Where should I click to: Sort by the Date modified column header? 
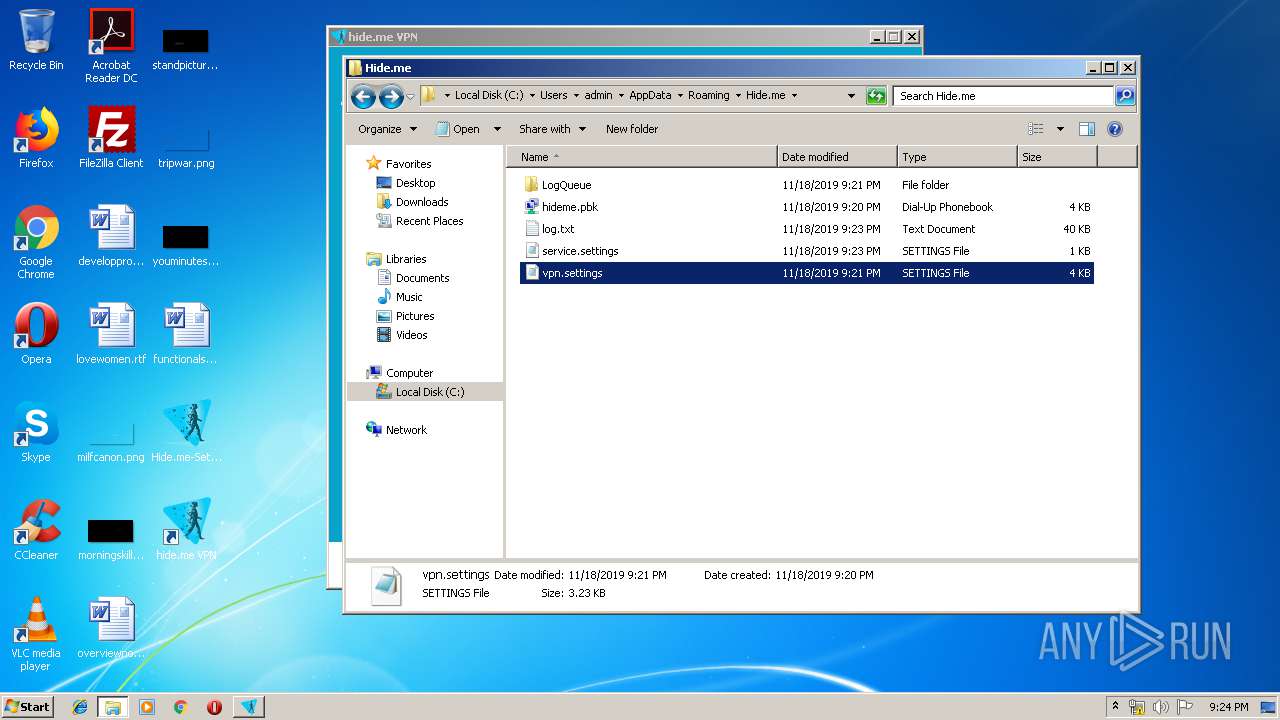click(x=836, y=157)
